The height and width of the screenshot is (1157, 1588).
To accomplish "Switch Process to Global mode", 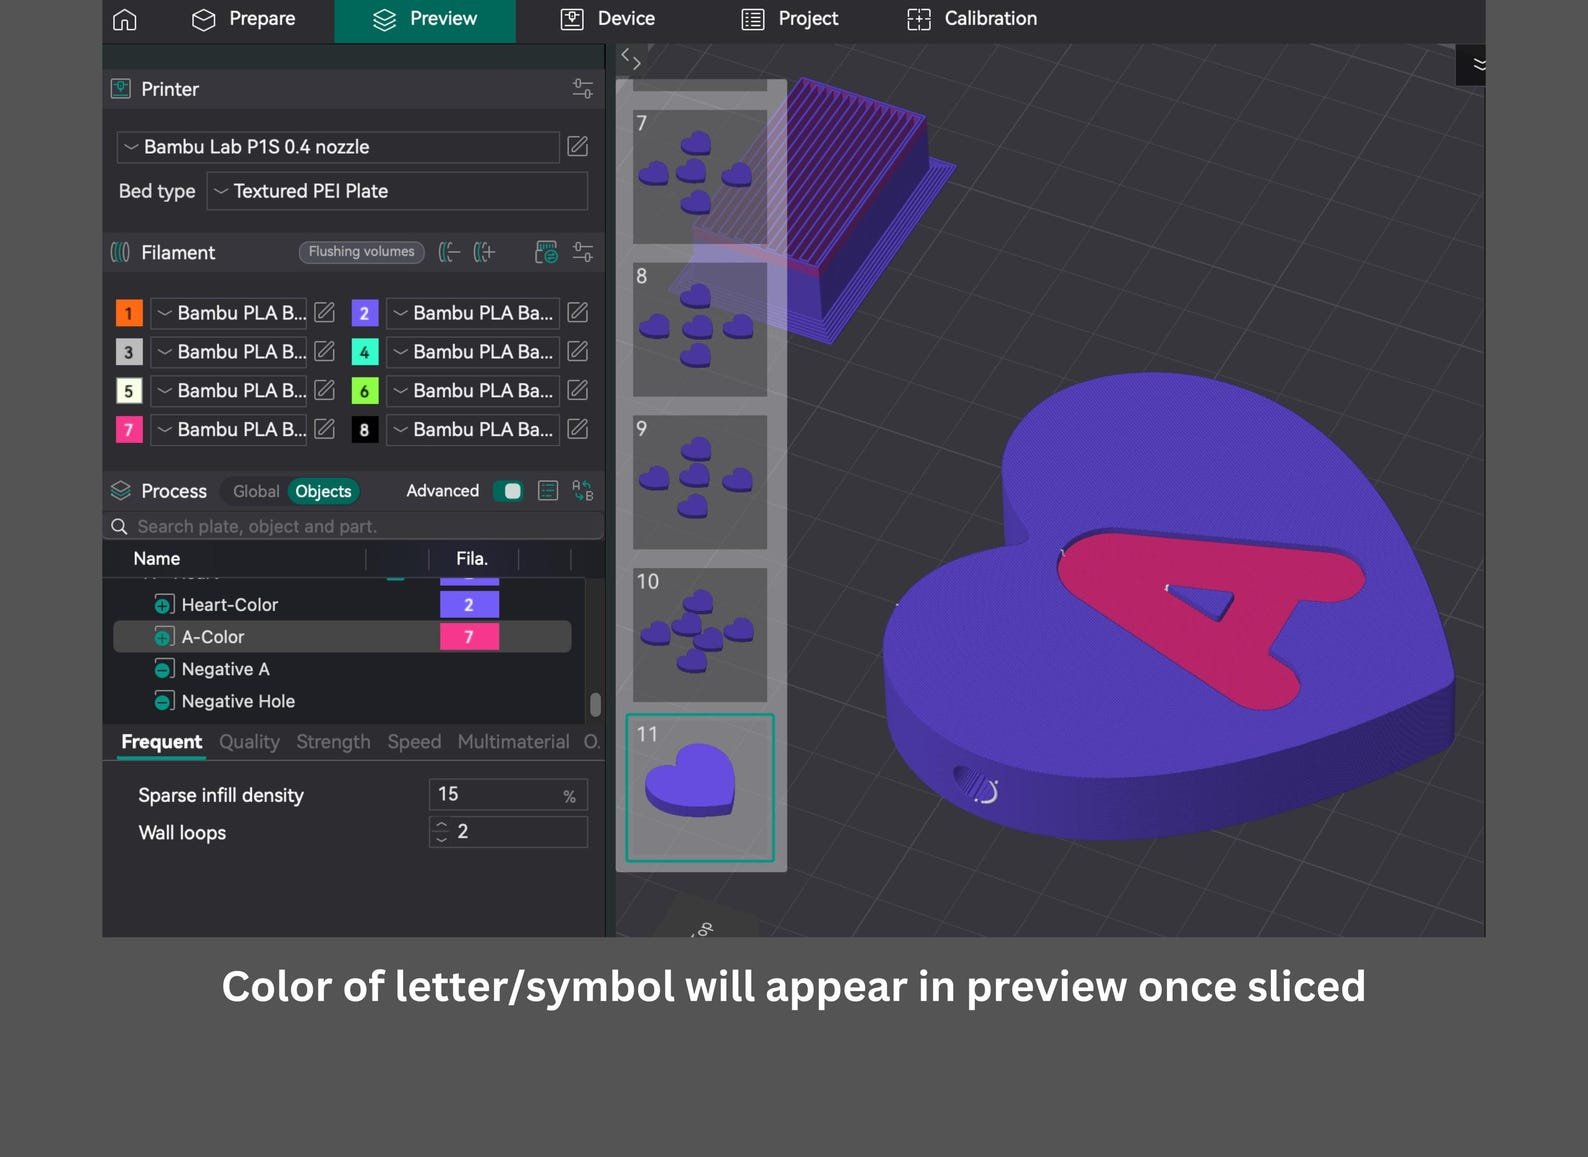I will click(256, 491).
